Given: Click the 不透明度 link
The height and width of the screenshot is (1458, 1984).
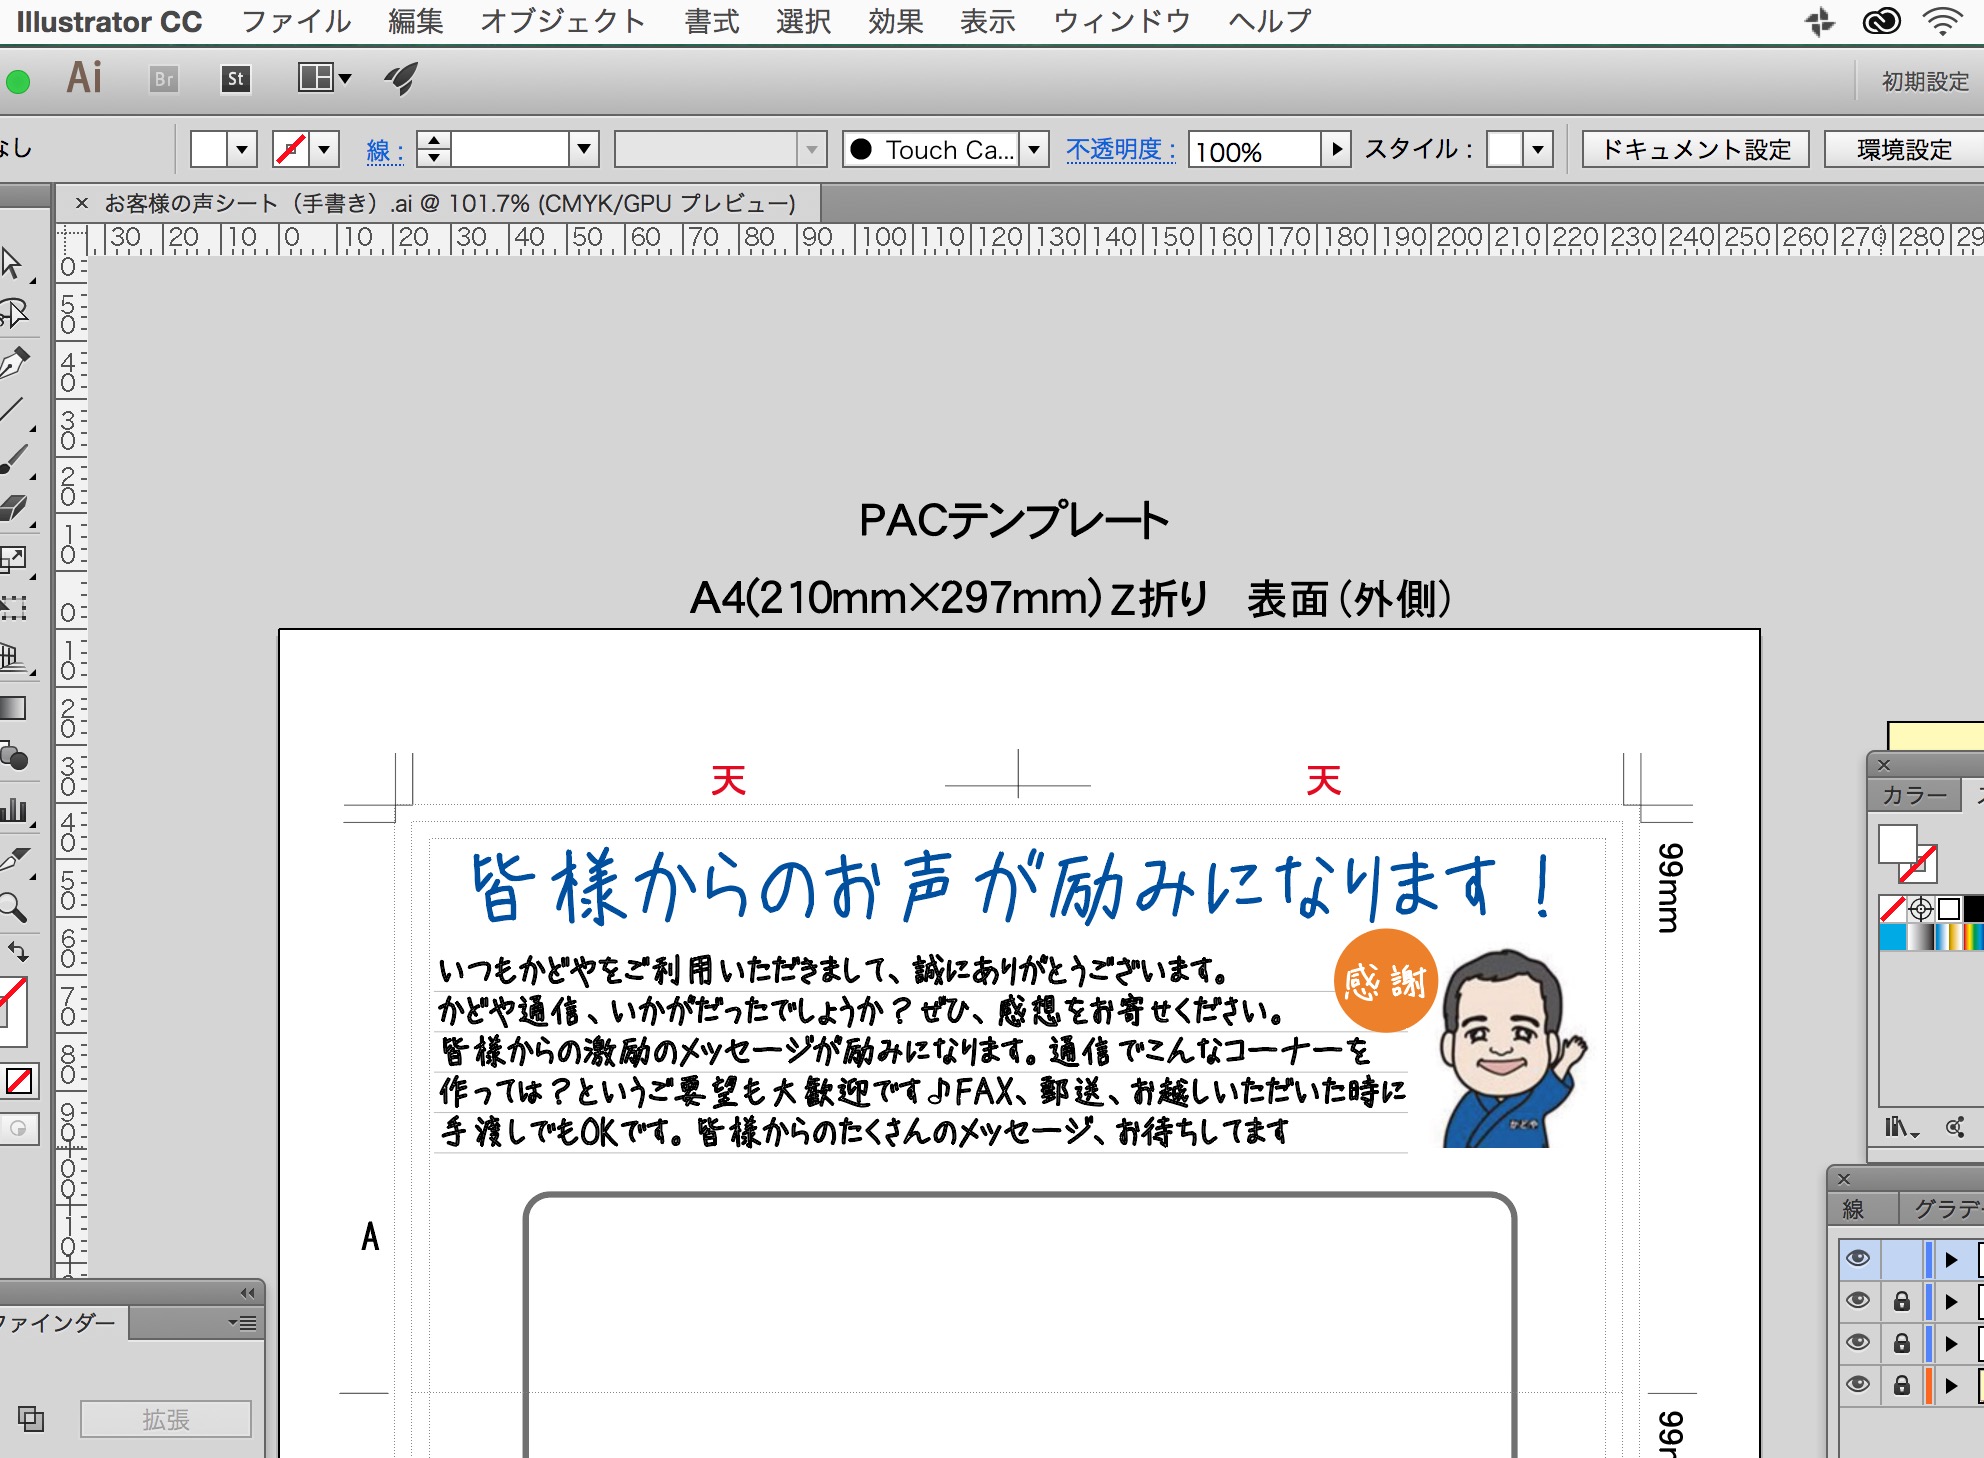Looking at the screenshot, I should tap(1120, 149).
